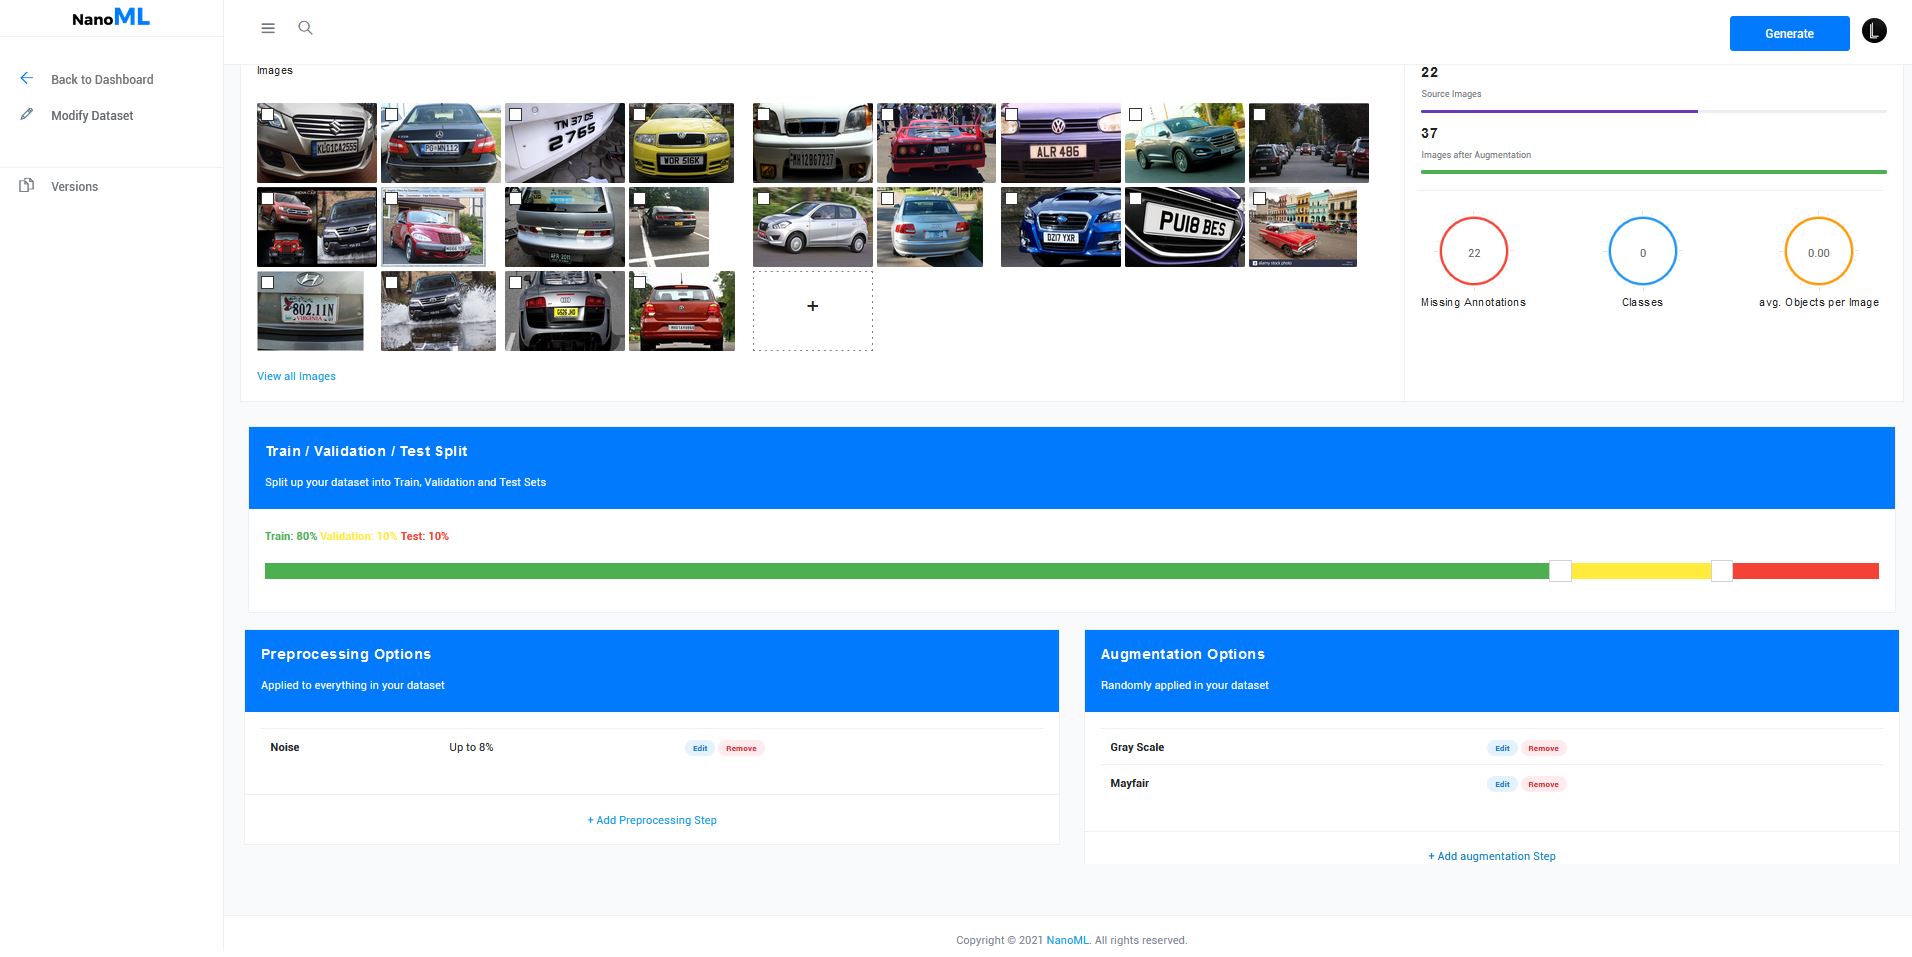Click the plus tile to add images
Viewport: 1912px width, 957px height.
point(813,310)
